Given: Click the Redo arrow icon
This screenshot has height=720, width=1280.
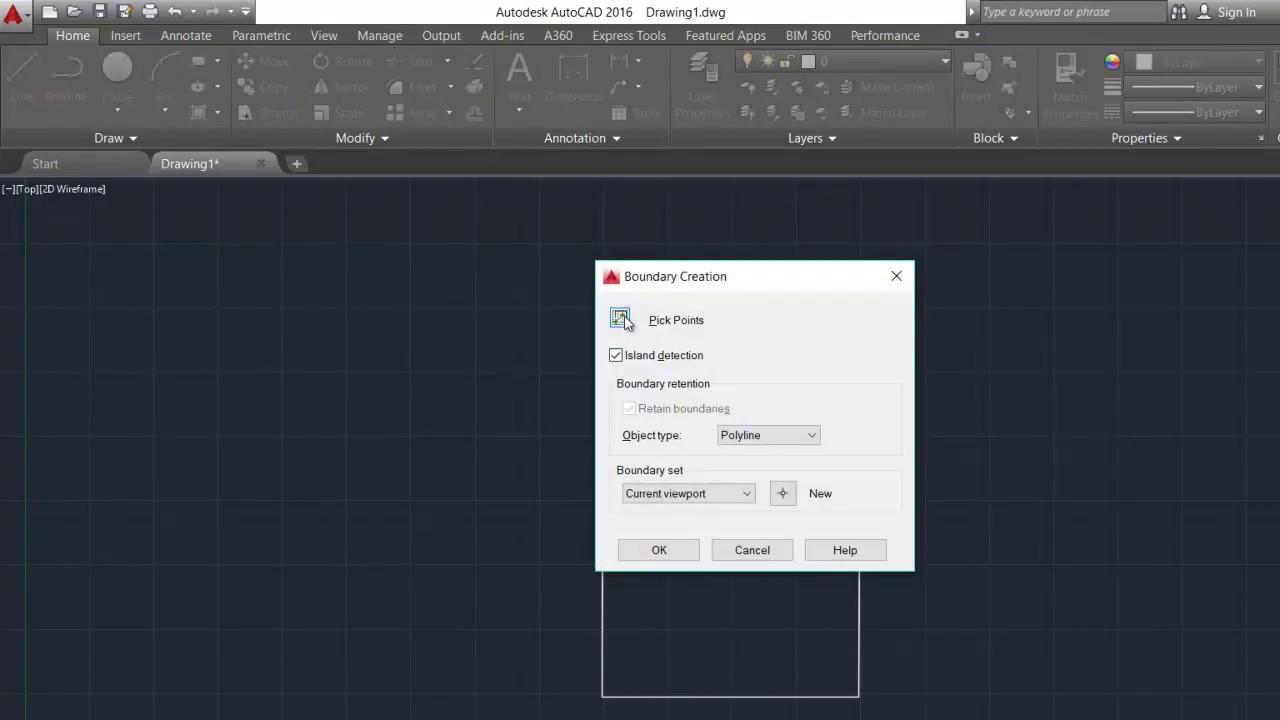Looking at the screenshot, I should [x=212, y=12].
